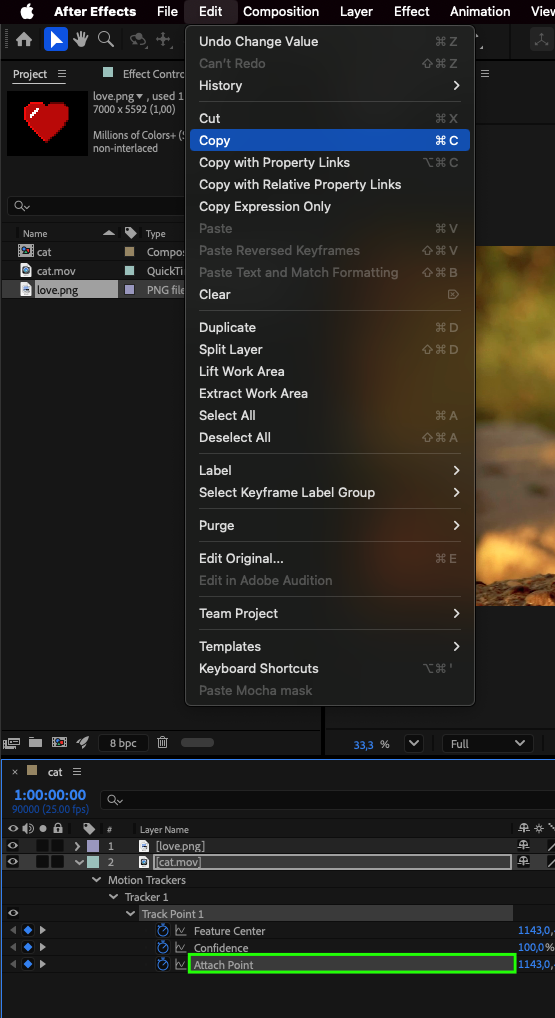This screenshot has width=555, height=1018.
Task: Click the new composition icon in Project footer
Action: coord(59,743)
